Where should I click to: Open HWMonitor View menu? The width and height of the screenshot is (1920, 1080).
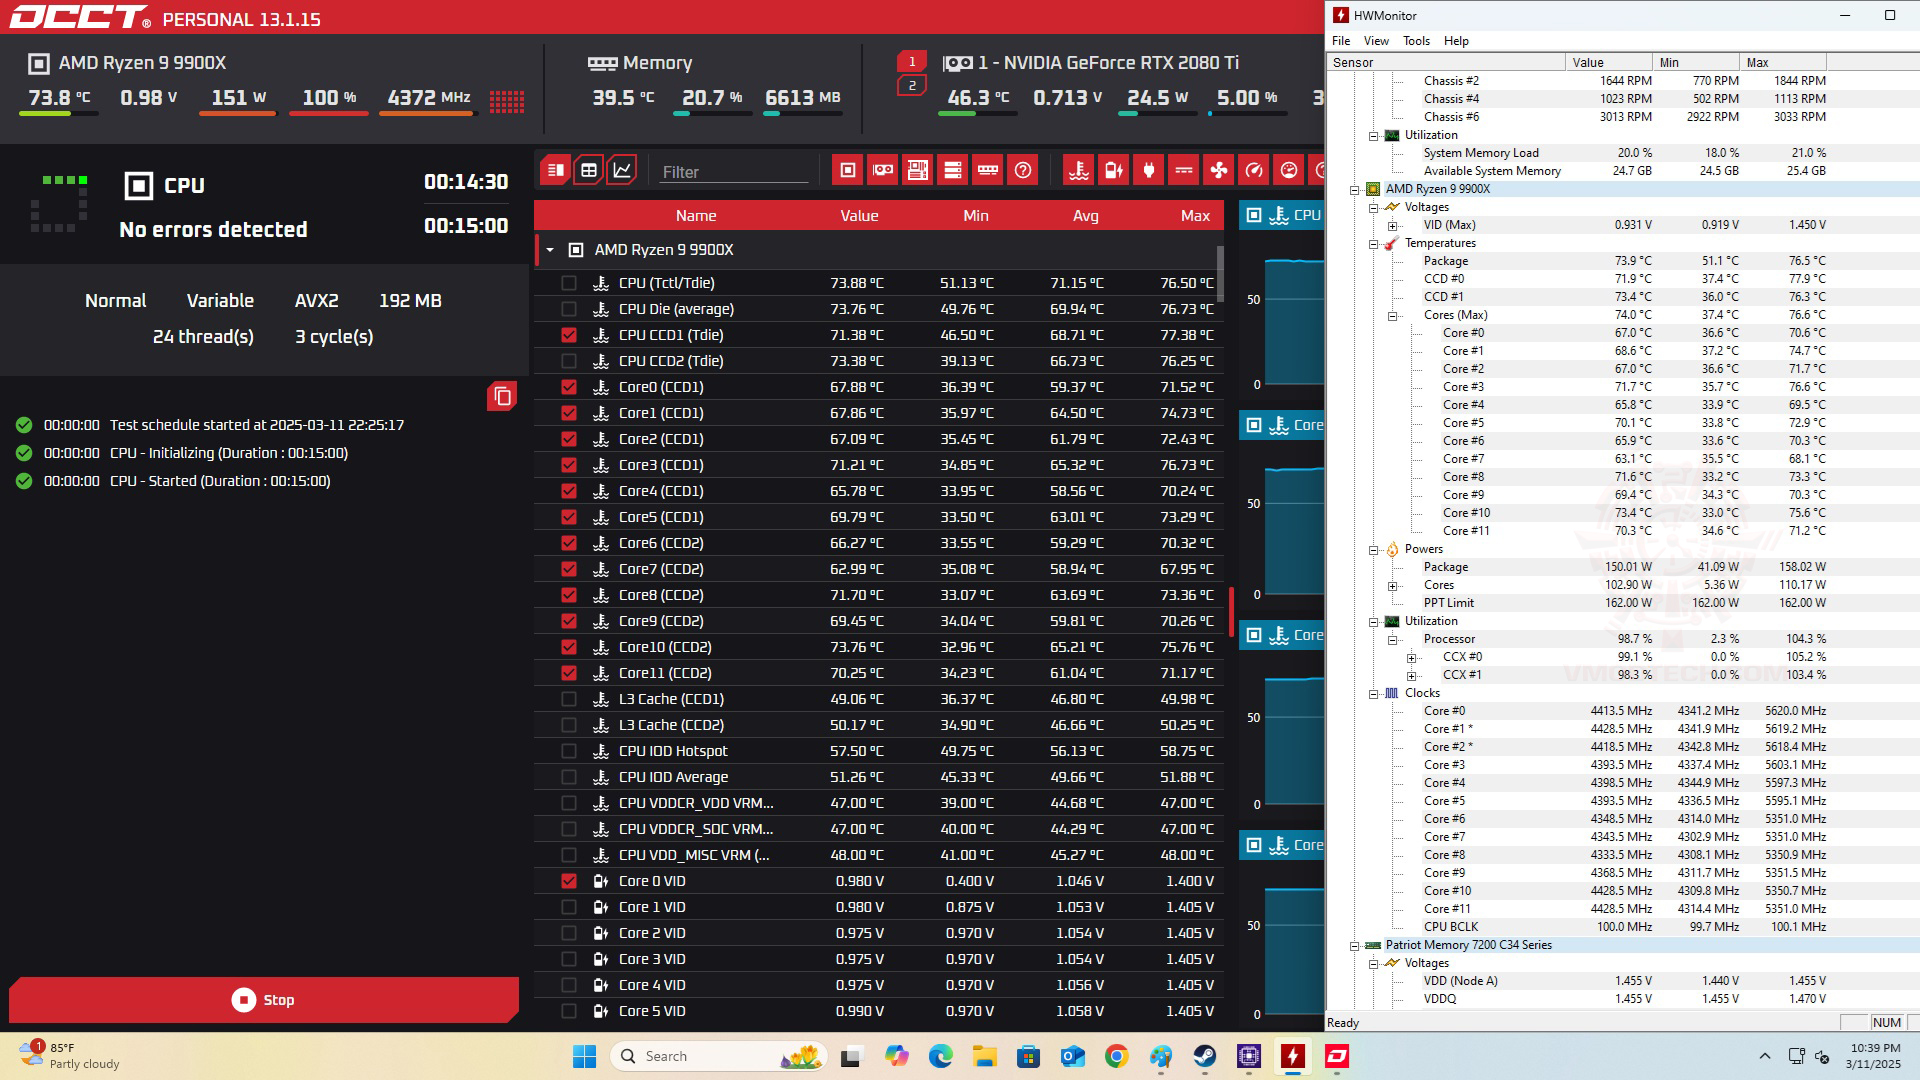coord(1376,41)
